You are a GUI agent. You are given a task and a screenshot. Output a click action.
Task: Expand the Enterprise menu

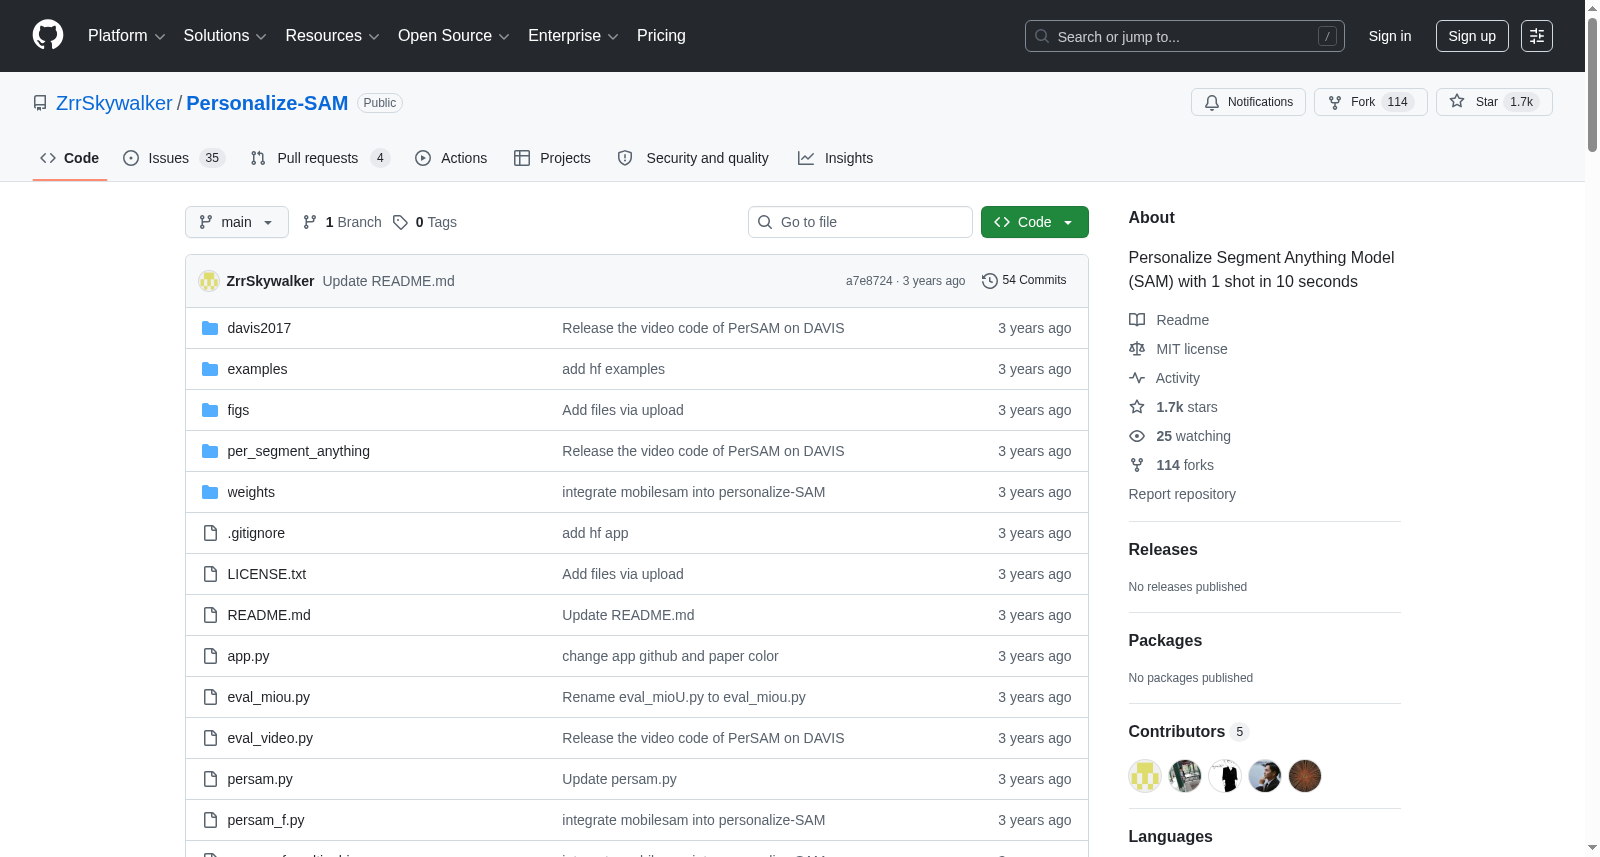(573, 36)
